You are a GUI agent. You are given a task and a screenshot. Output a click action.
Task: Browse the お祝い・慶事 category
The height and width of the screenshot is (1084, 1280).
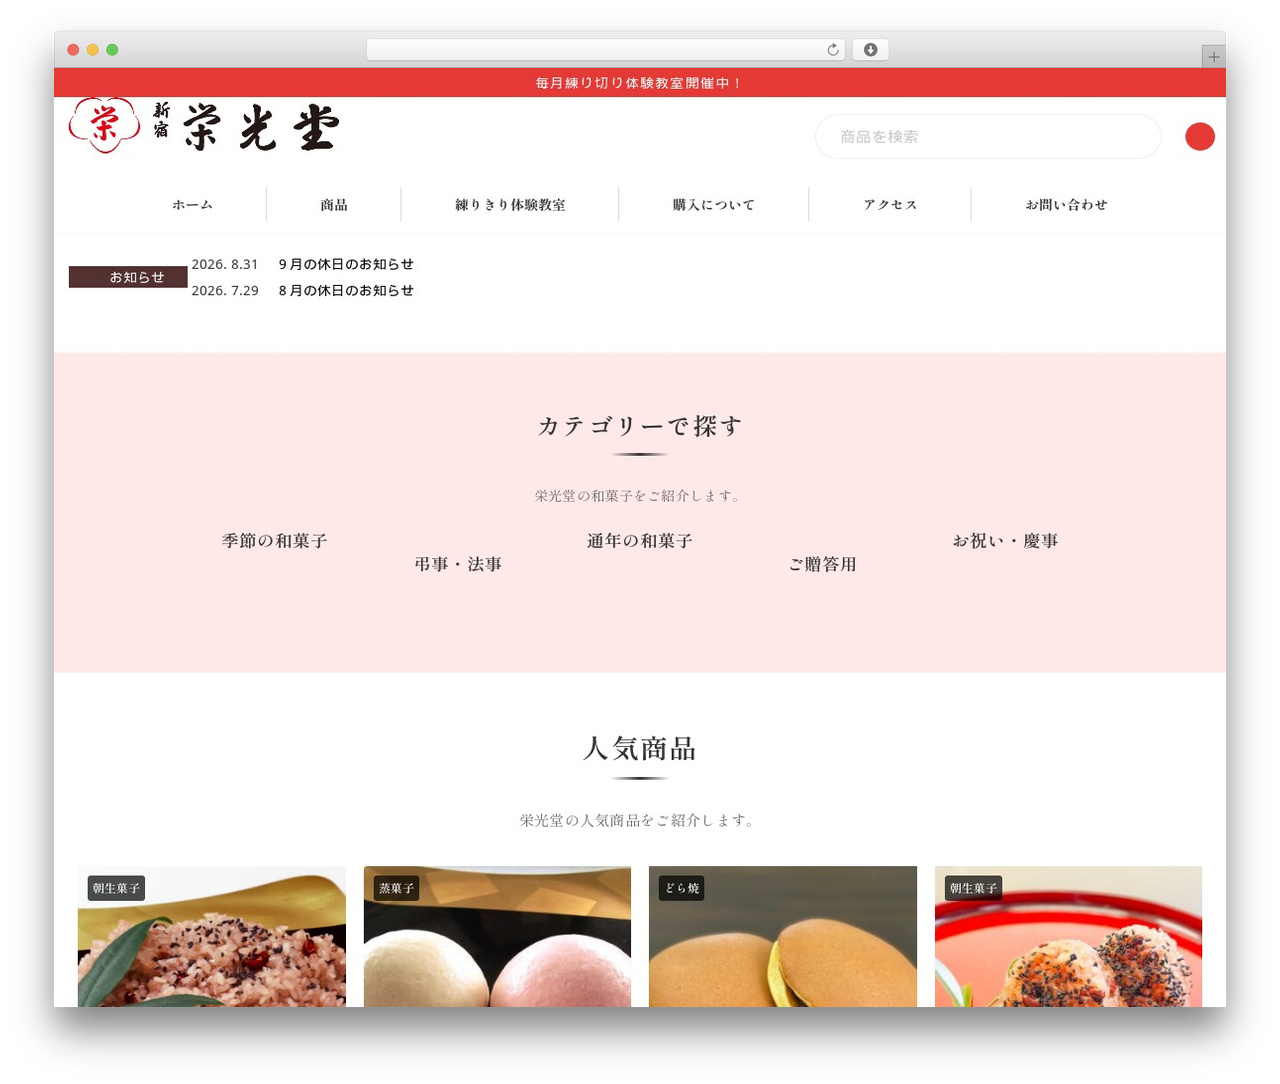[1005, 541]
